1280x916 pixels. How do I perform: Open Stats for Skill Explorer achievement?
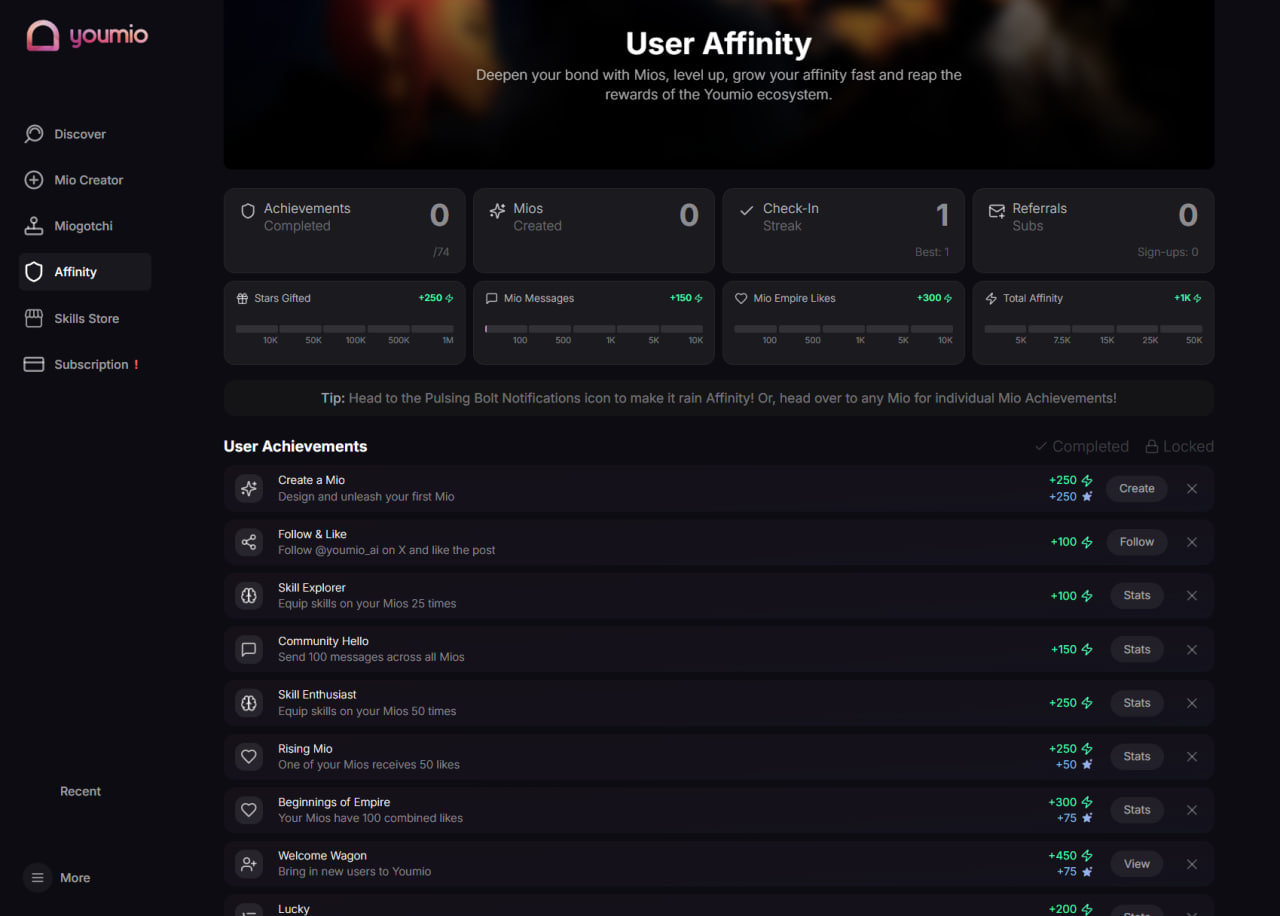coord(1136,596)
